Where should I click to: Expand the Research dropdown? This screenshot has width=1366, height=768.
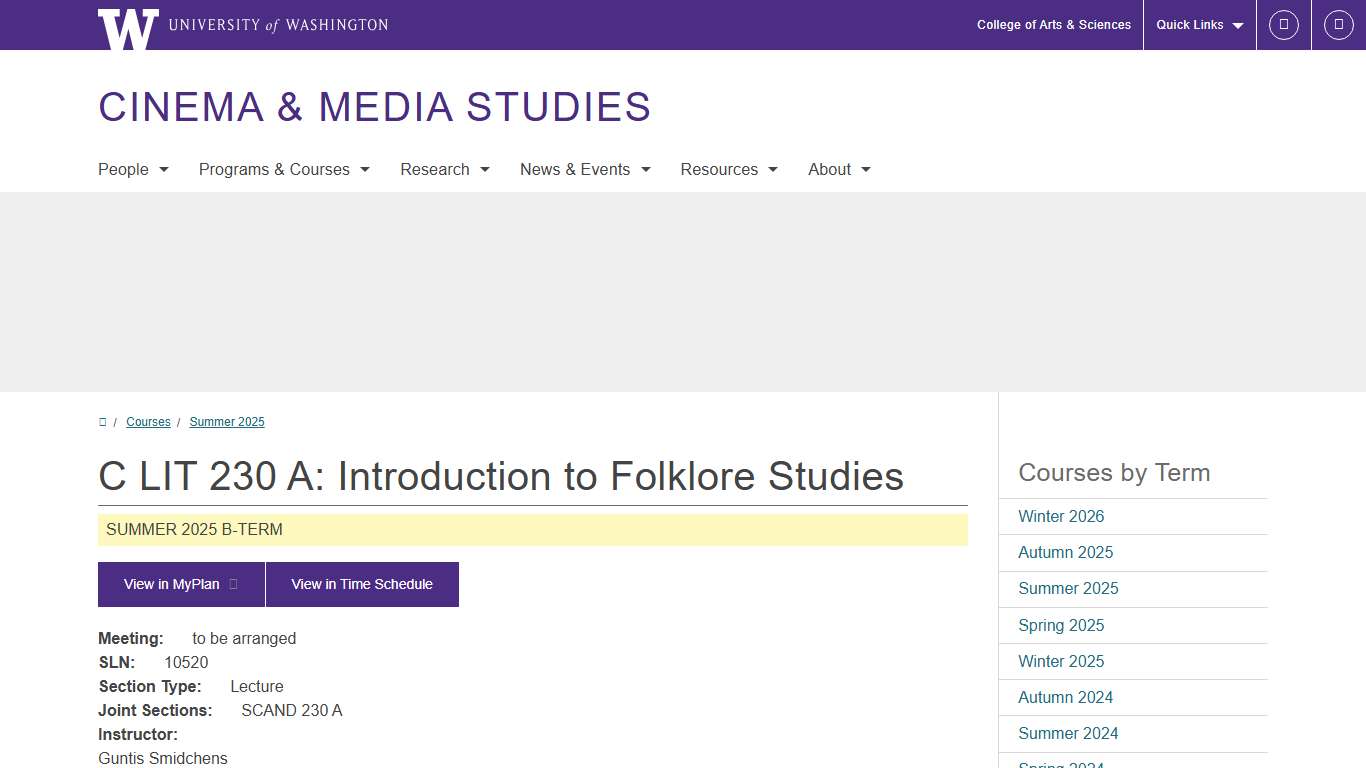444,169
